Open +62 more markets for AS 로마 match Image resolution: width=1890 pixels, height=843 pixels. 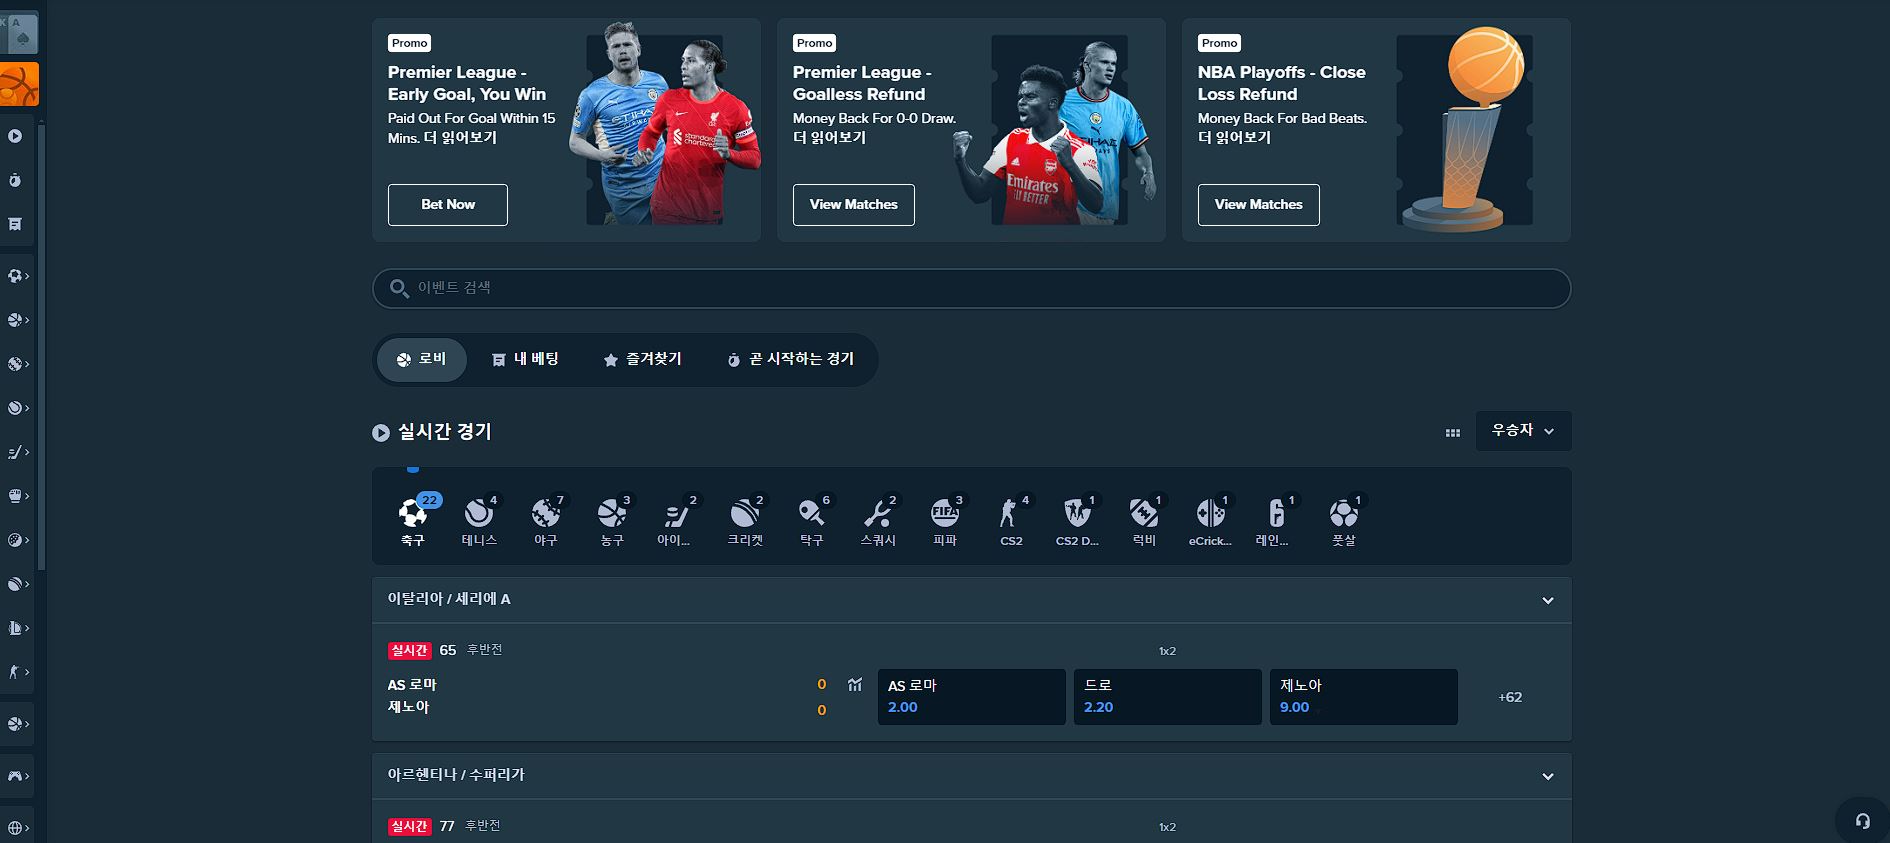click(x=1510, y=697)
